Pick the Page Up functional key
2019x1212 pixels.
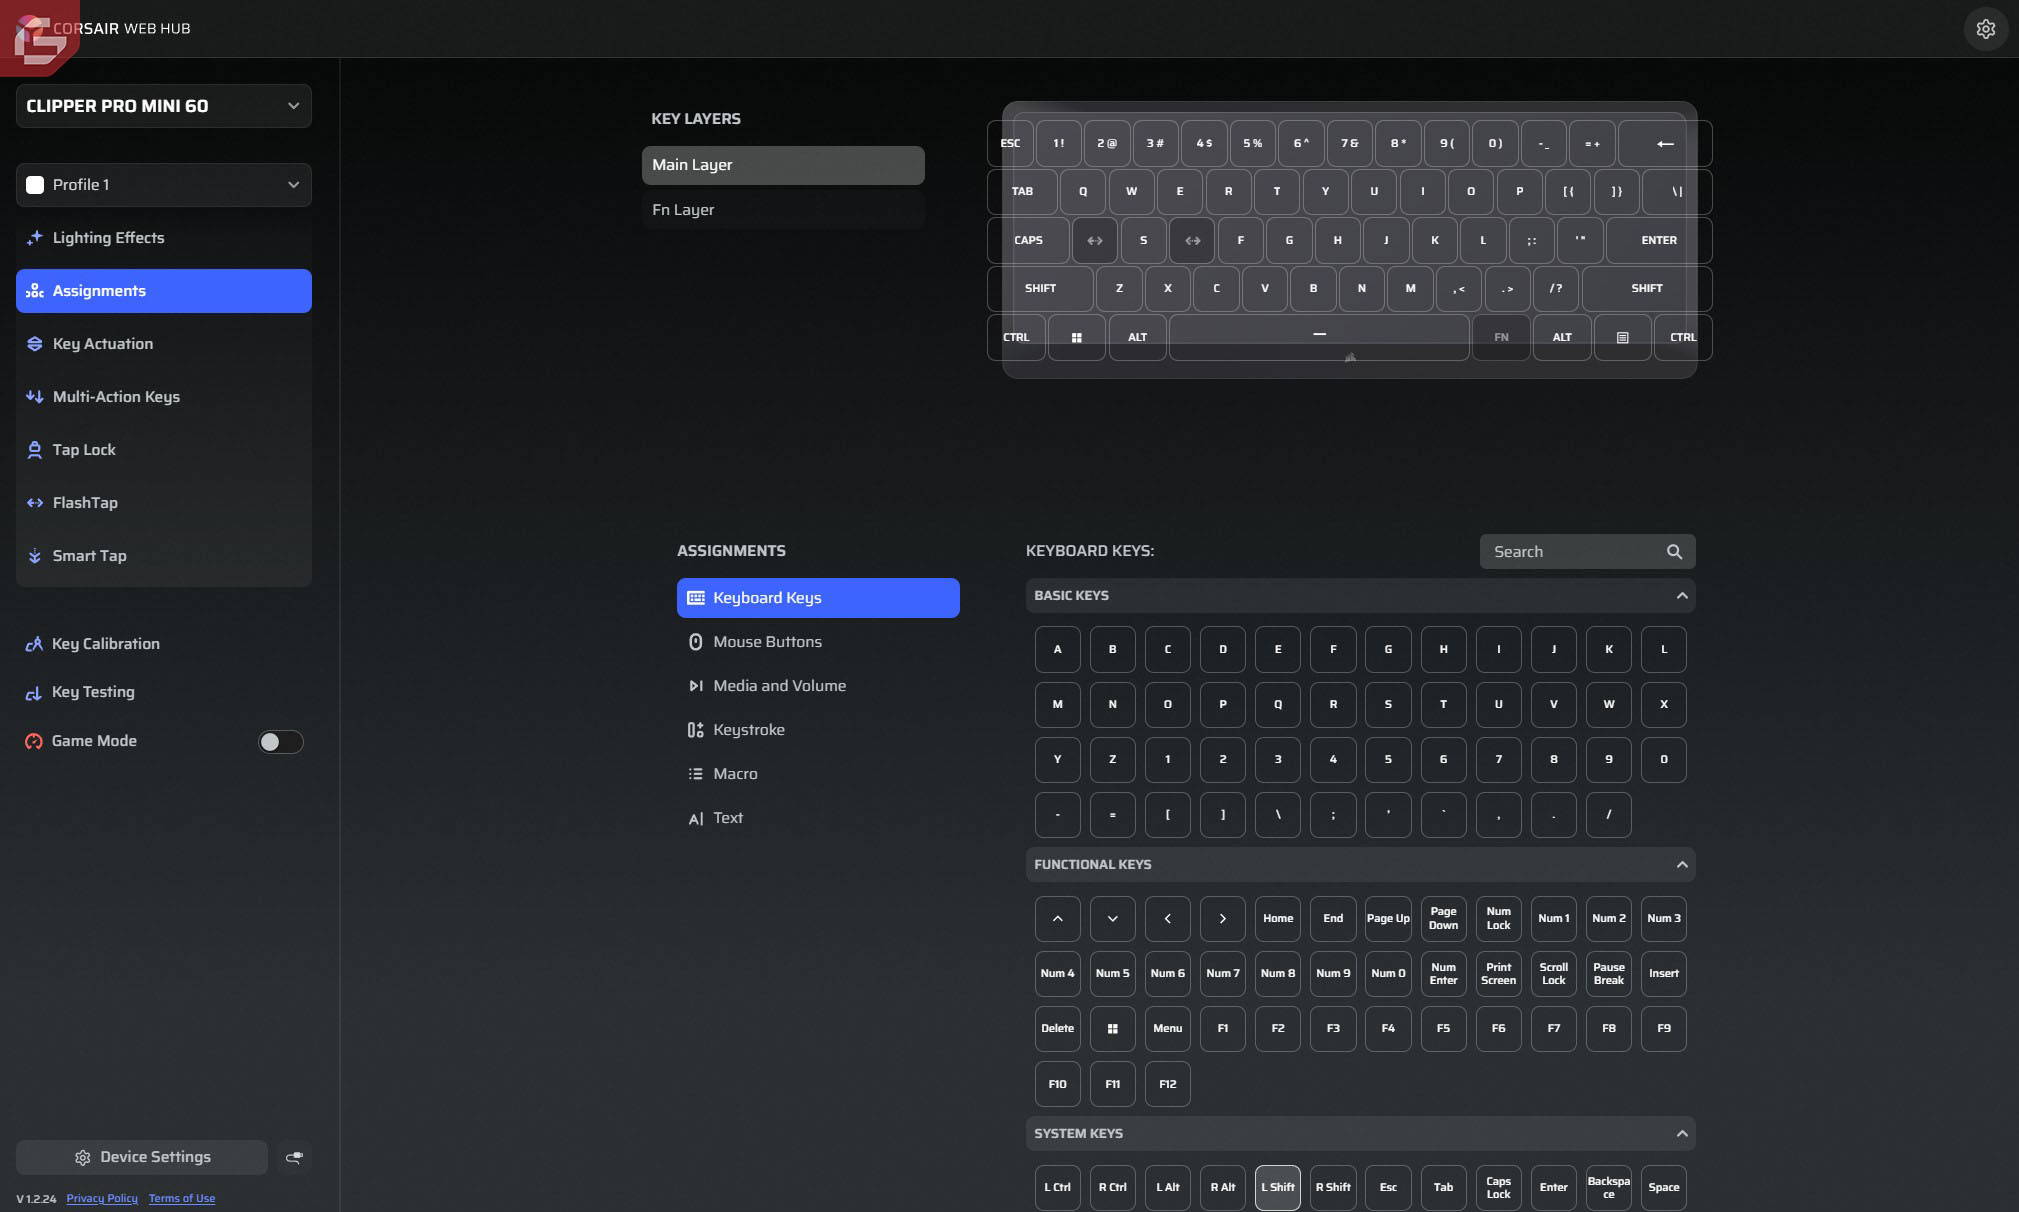pyautogui.click(x=1388, y=919)
